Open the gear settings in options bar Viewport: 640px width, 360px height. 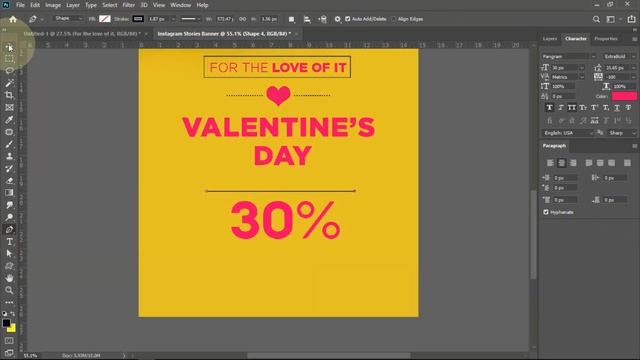338,19
